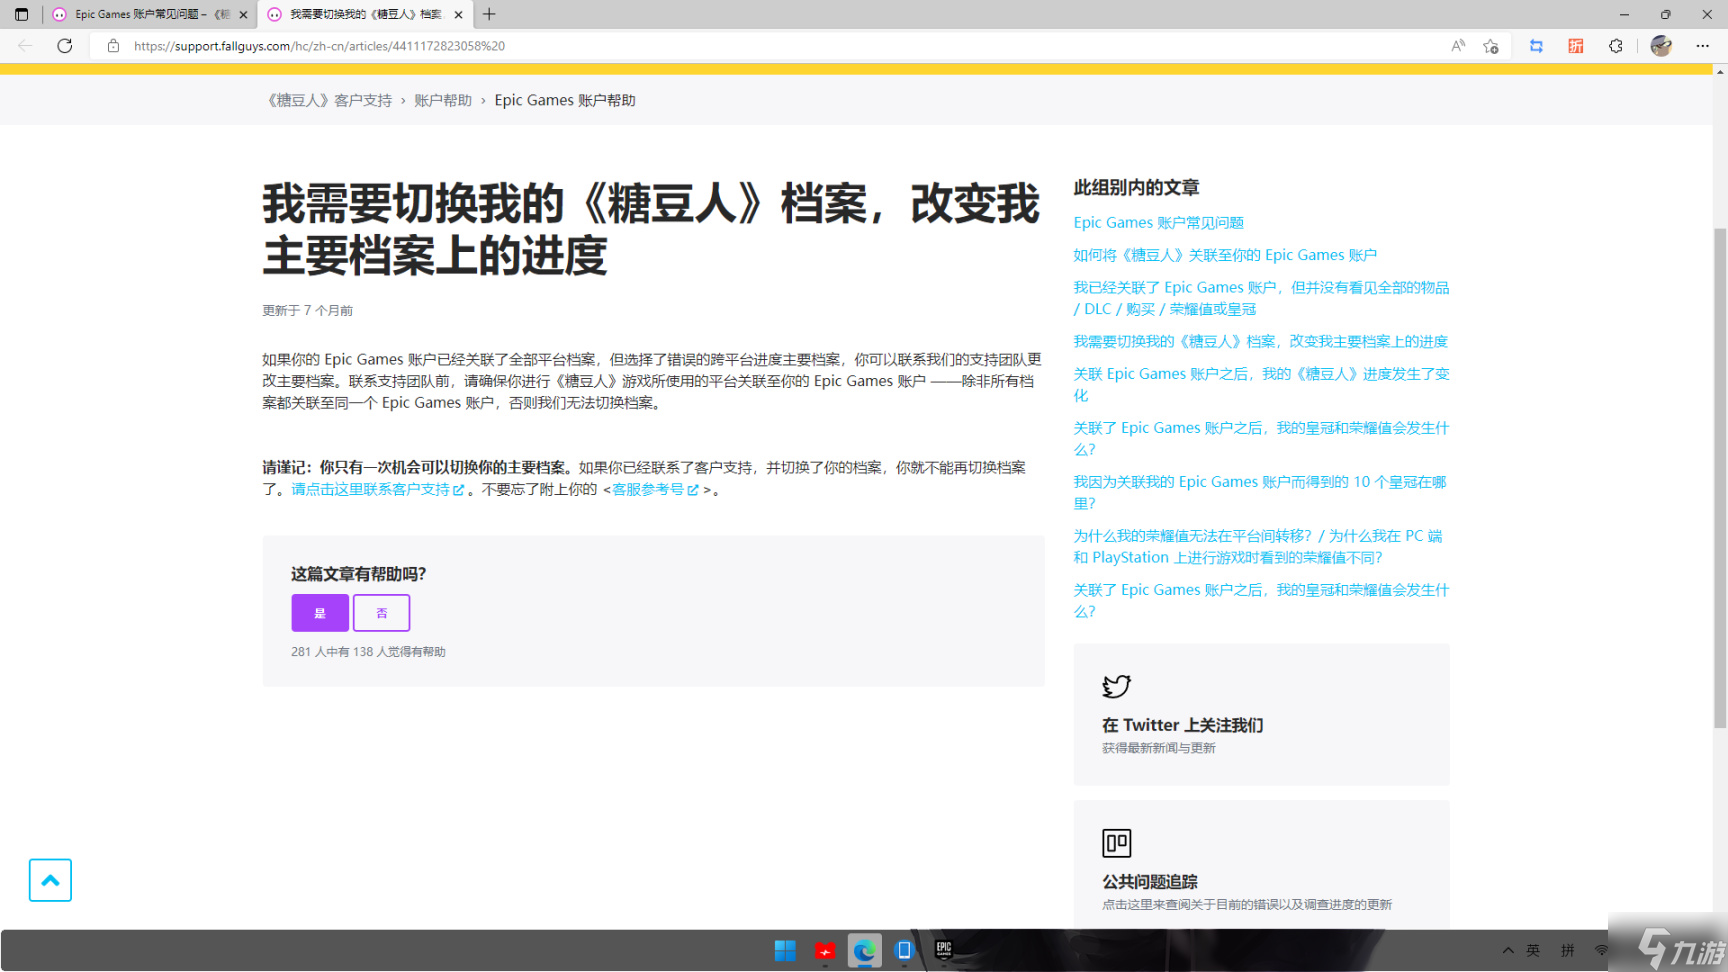Open 如何将《糖豆人》关联至你的 Epic Games 账户
The width and height of the screenshot is (1728, 972).
[1225, 255]
